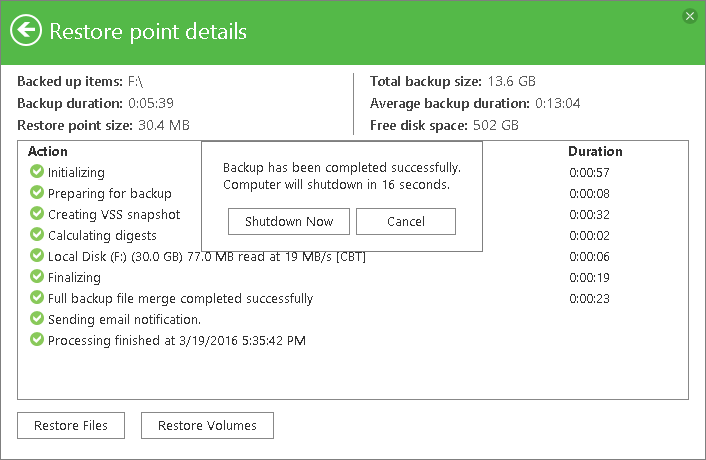Select the Duration column header
Screen dimensions: 706x460
(x=595, y=152)
